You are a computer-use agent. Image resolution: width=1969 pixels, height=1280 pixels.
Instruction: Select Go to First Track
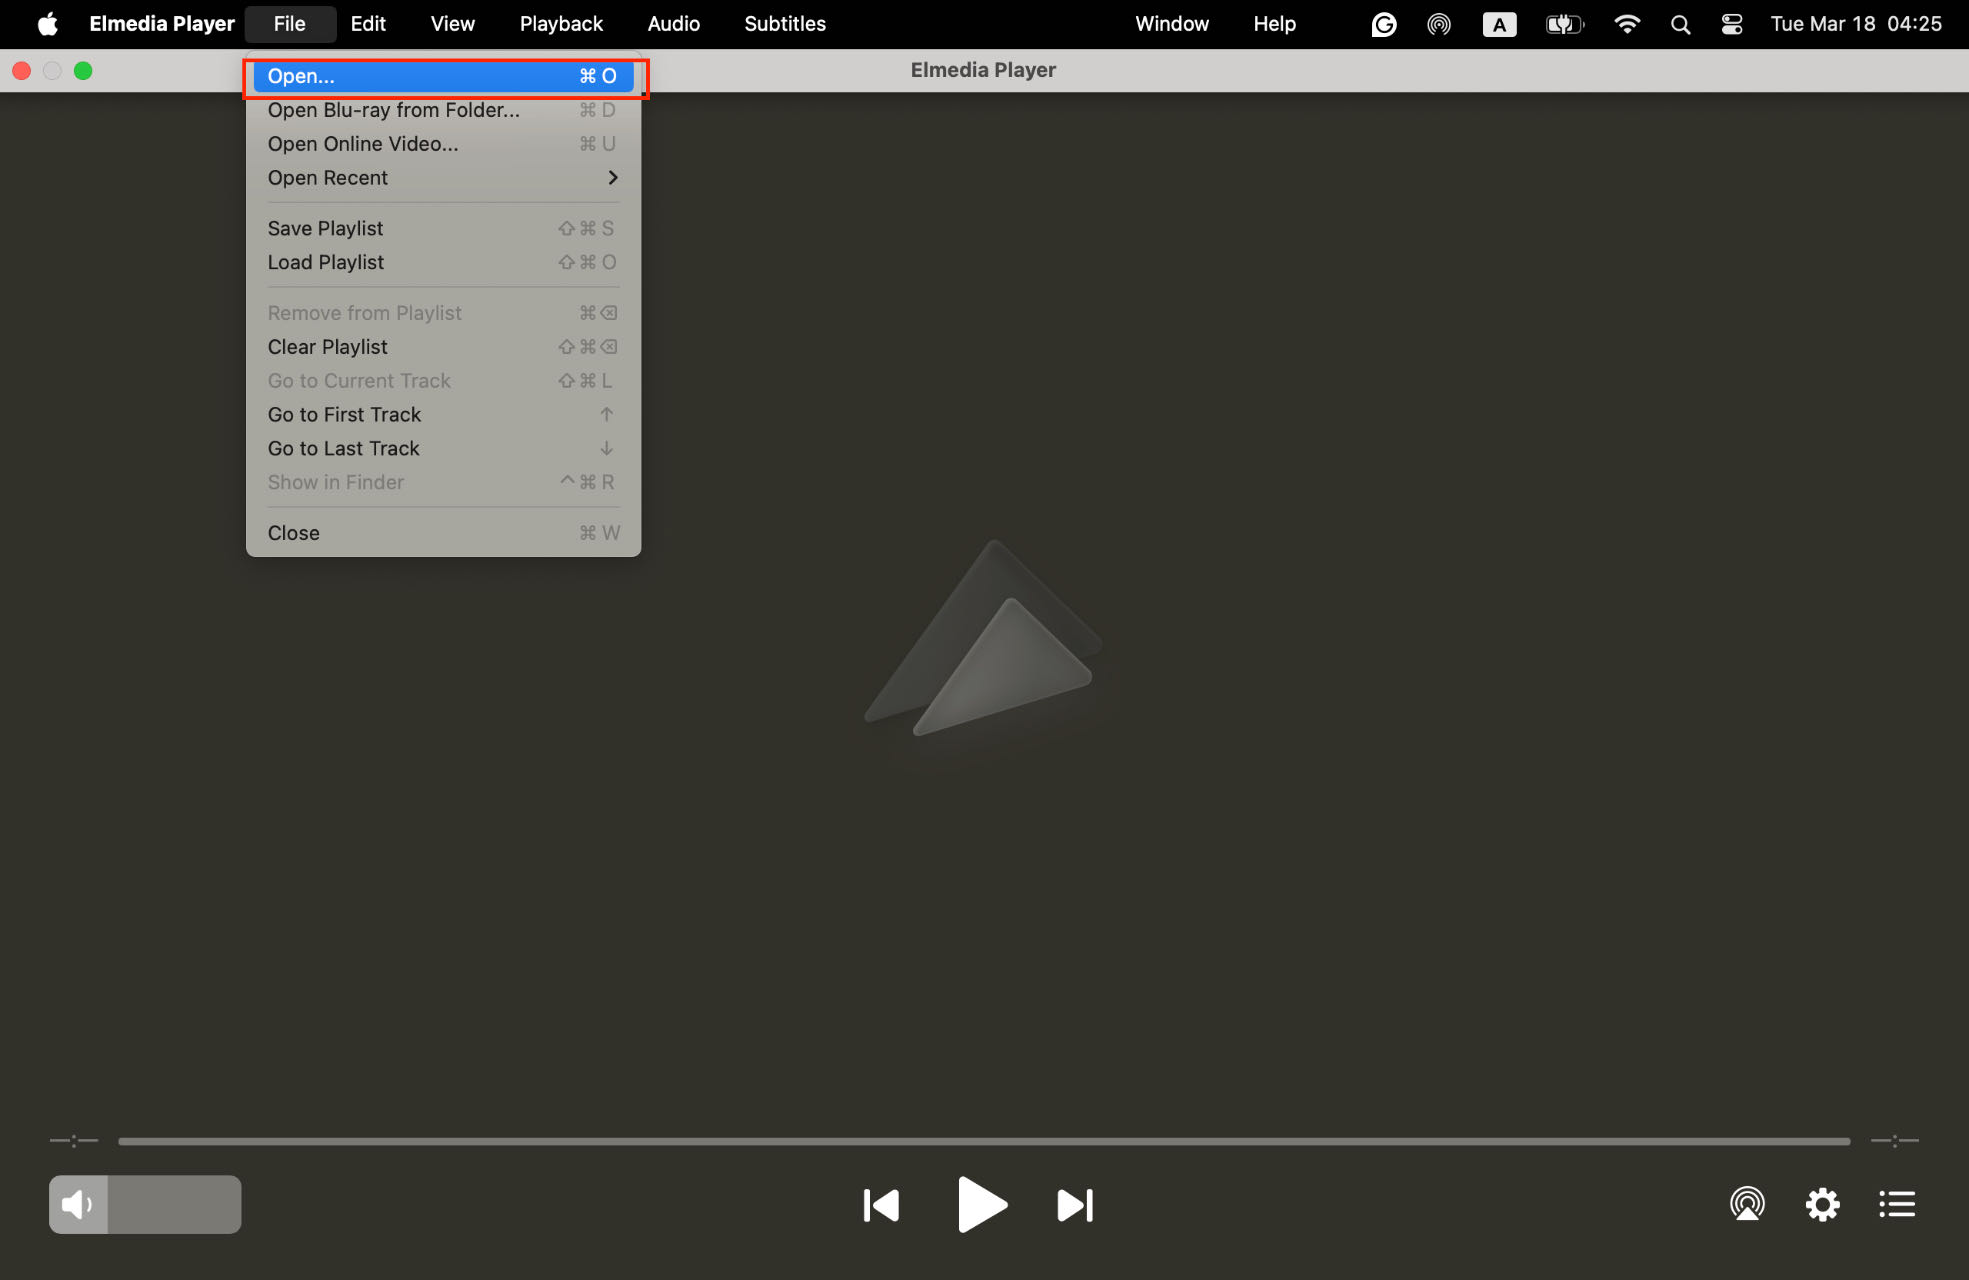[443, 415]
